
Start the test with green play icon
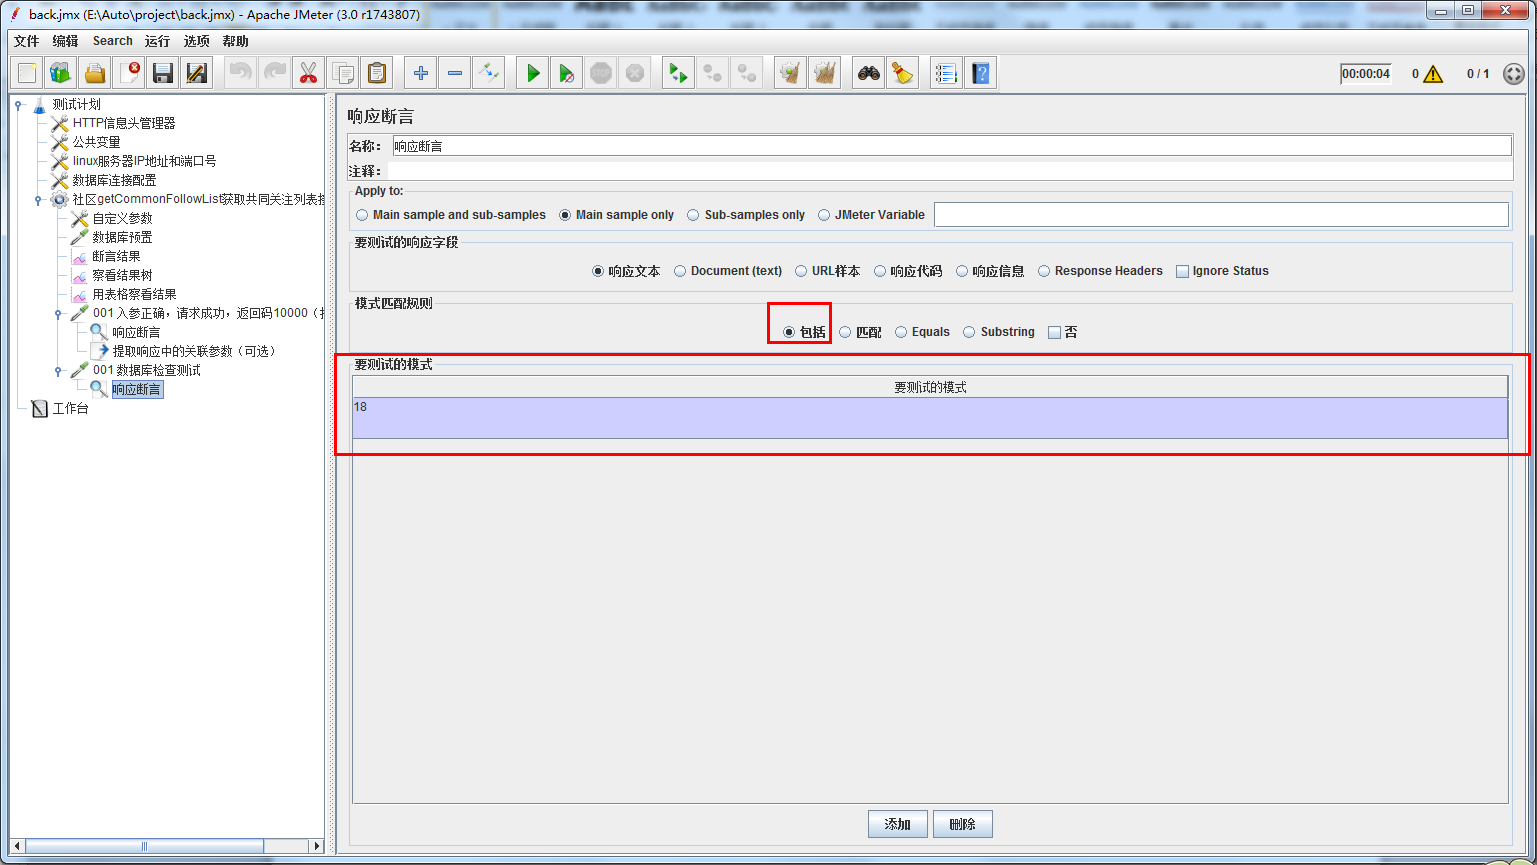pyautogui.click(x=533, y=73)
